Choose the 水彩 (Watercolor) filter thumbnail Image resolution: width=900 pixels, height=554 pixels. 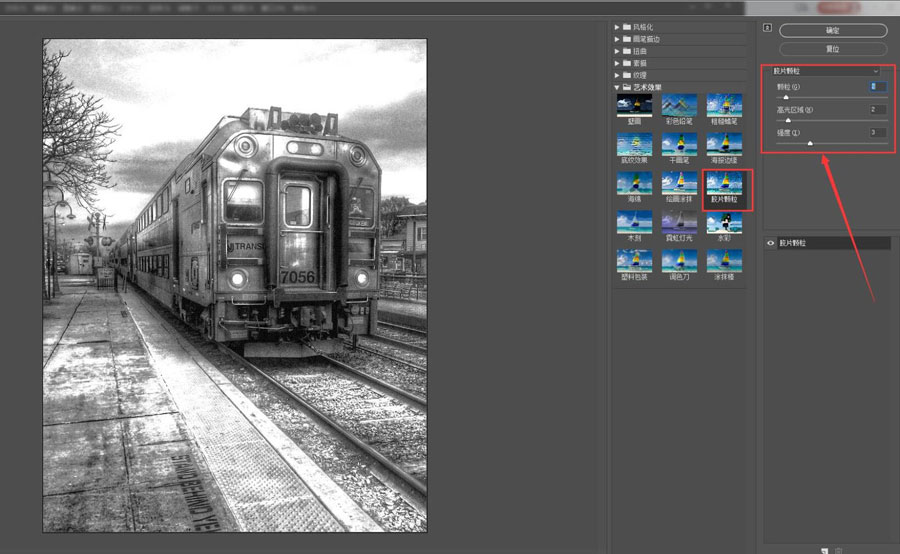[x=724, y=223]
